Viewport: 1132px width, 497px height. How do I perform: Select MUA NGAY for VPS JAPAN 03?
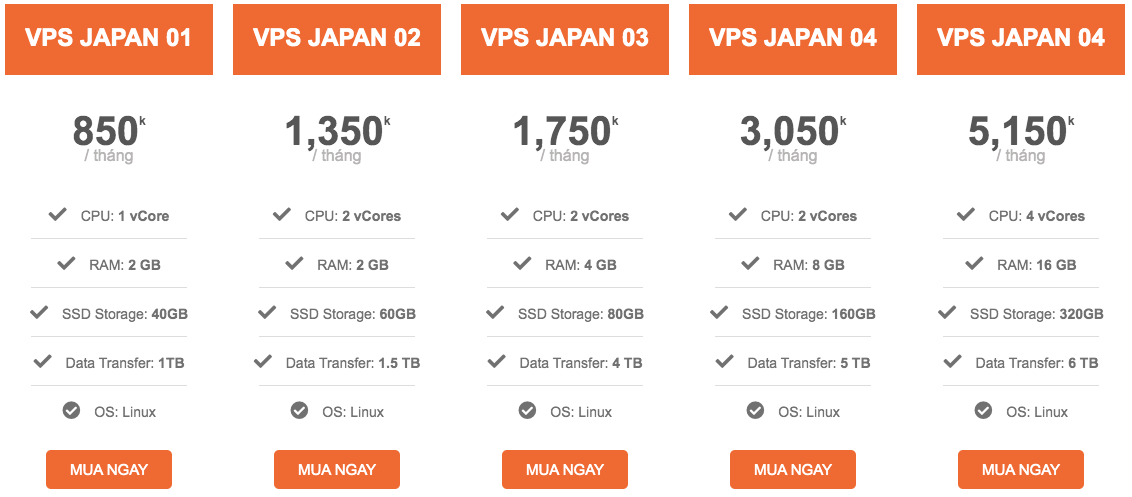565,470
